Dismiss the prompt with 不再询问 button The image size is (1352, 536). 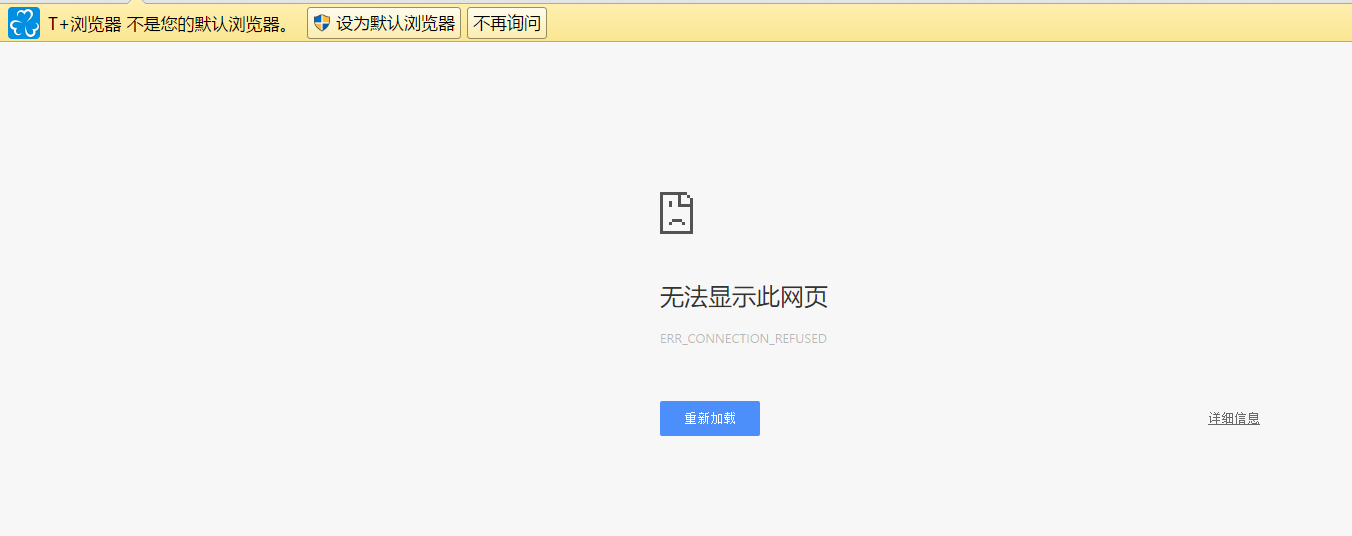[x=507, y=23]
